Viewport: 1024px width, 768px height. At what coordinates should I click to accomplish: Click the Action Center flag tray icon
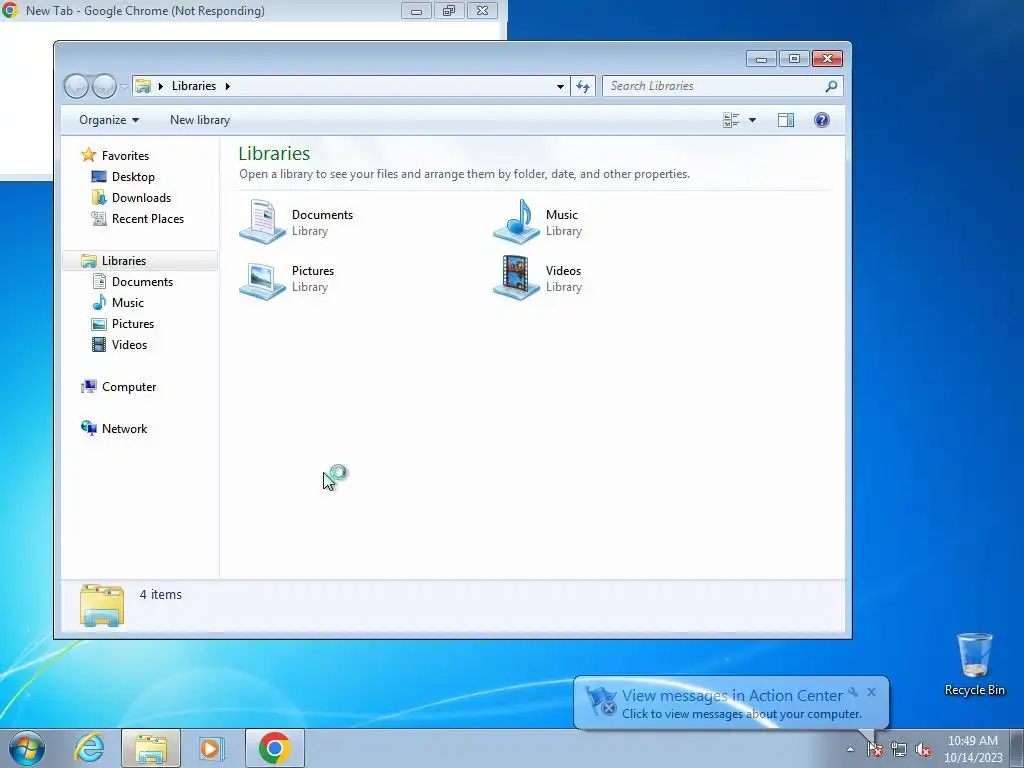tap(874, 749)
